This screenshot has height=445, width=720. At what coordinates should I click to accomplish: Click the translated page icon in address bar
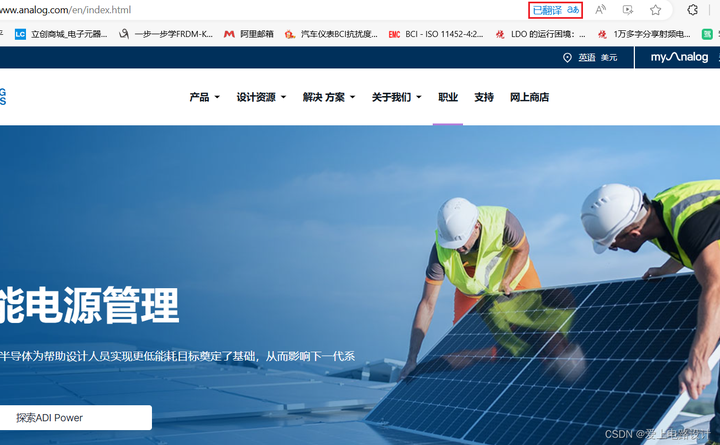point(556,10)
